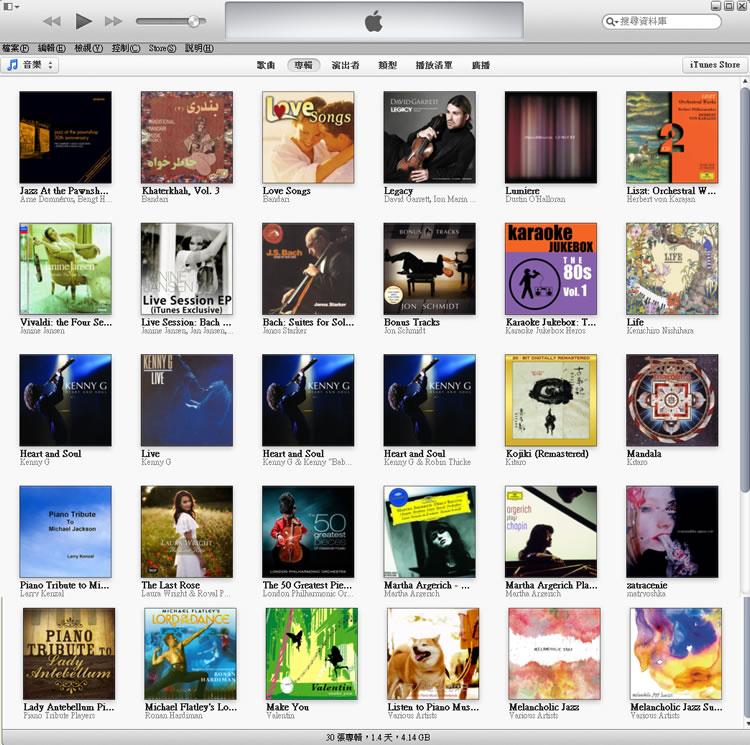Open the 檔案 menu

(x=15, y=48)
